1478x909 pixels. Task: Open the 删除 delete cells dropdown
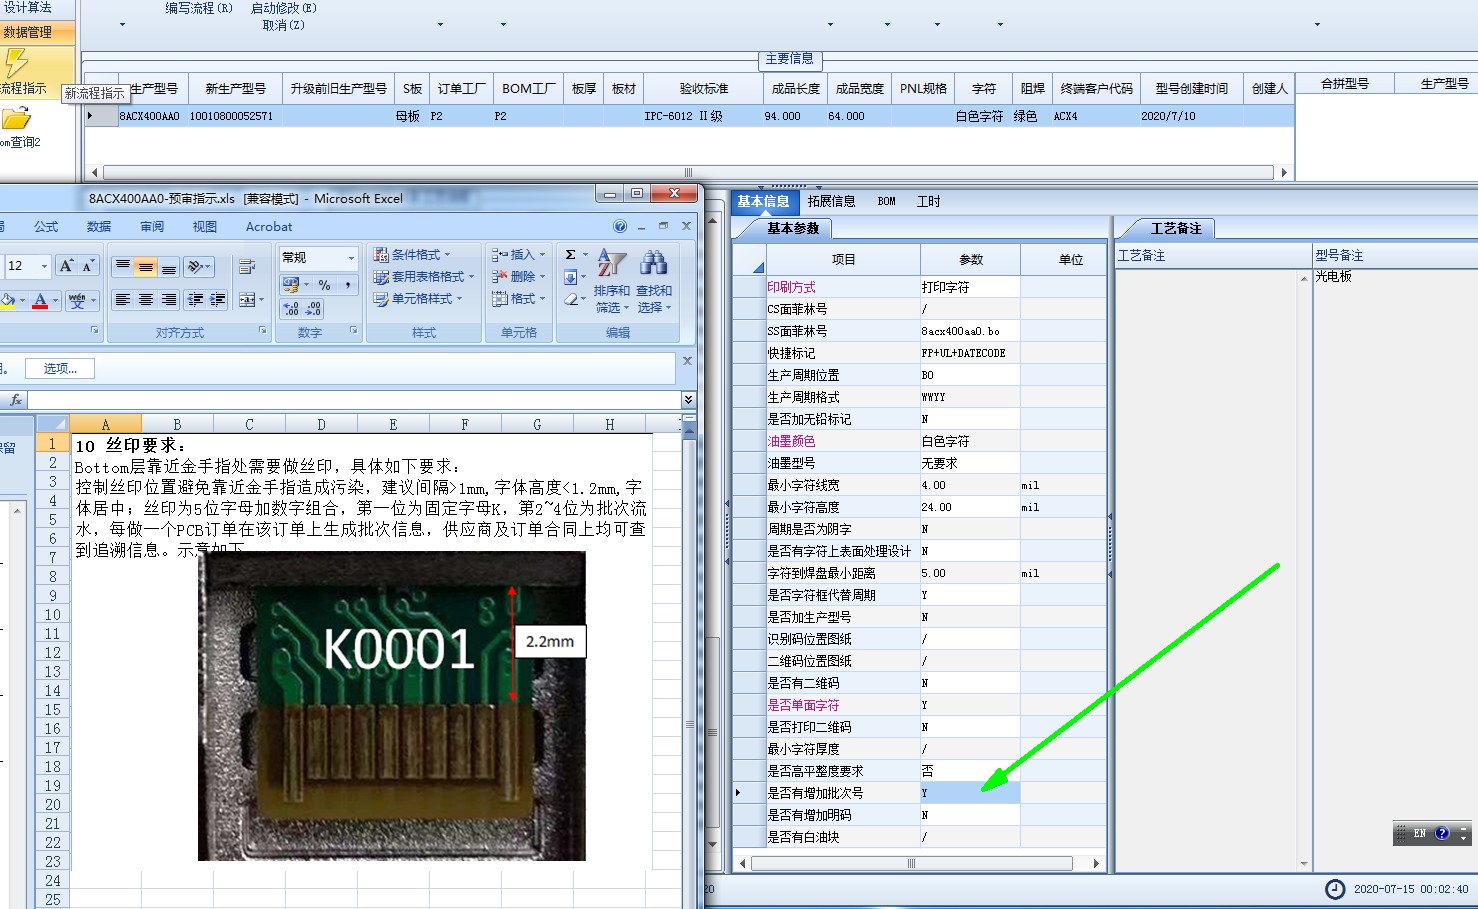pos(518,277)
